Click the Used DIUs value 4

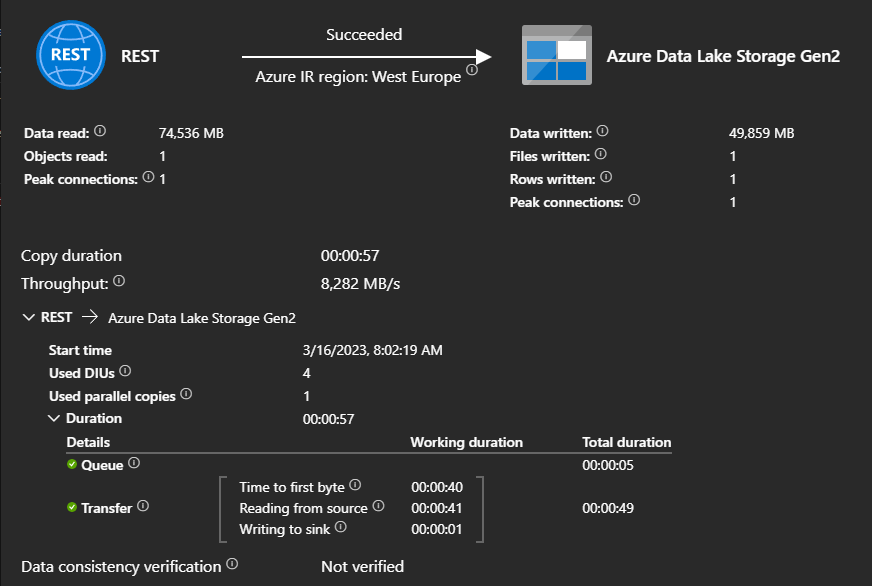click(x=306, y=373)
